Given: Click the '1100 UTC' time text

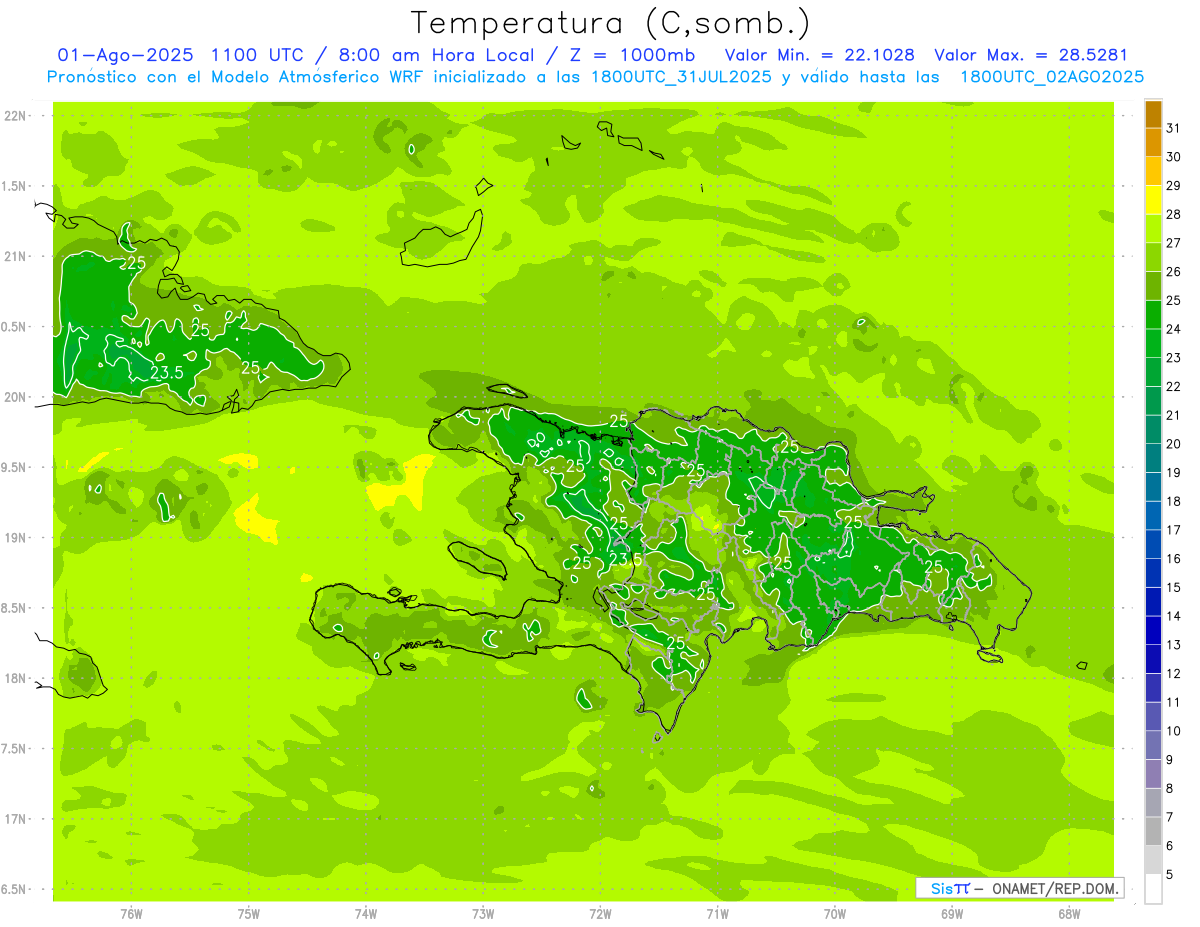Looking at the screenshot, I should point(261,55).
